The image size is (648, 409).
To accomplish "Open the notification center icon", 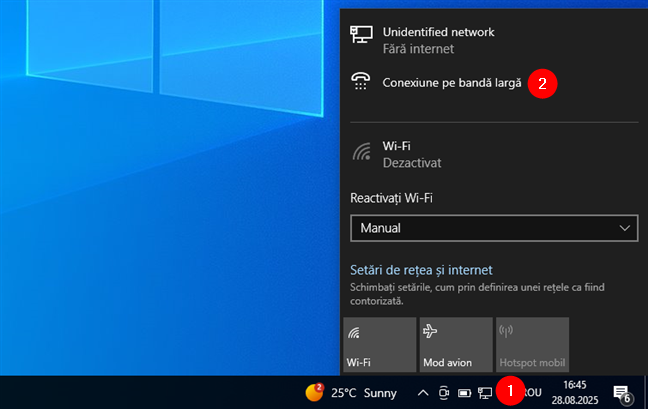I will click(621, 392).
